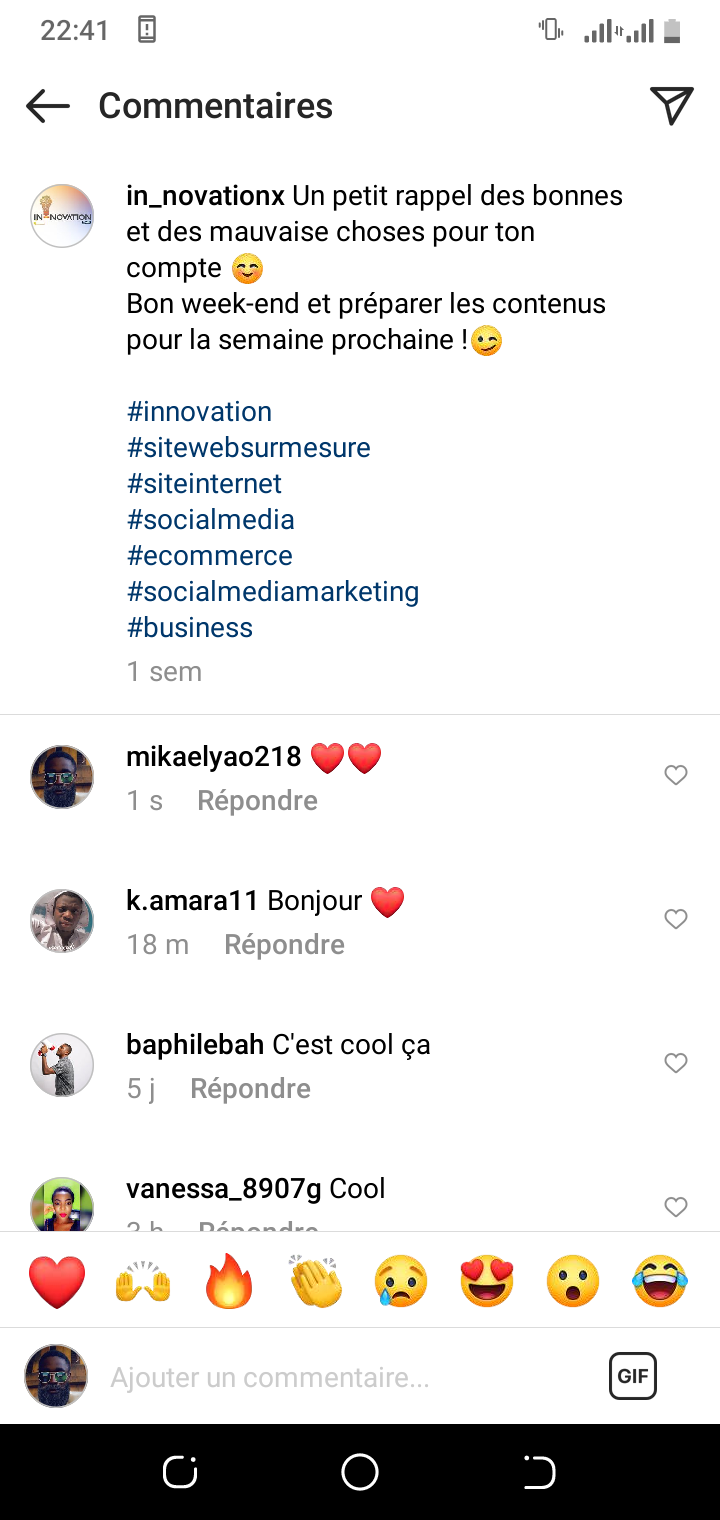Like k.amara11's comment with heart

click(676, 919)
